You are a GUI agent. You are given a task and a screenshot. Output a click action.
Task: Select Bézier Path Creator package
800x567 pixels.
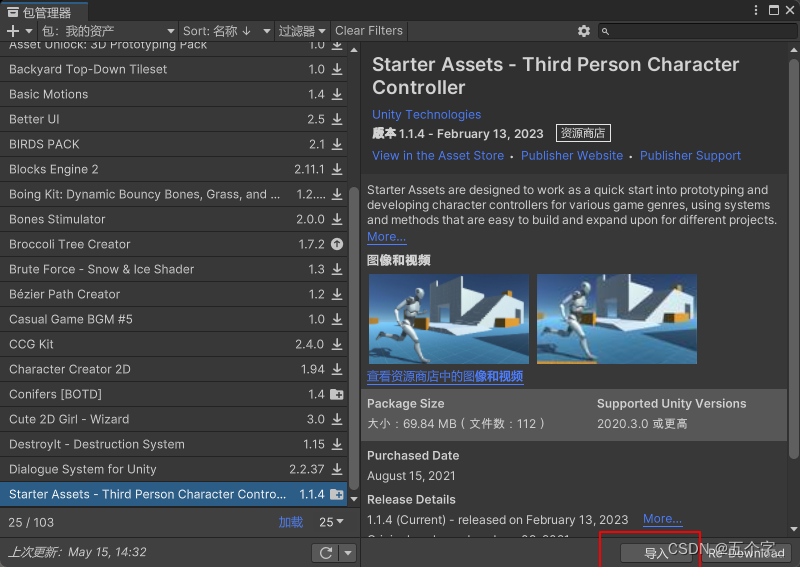tap(173, 294)
